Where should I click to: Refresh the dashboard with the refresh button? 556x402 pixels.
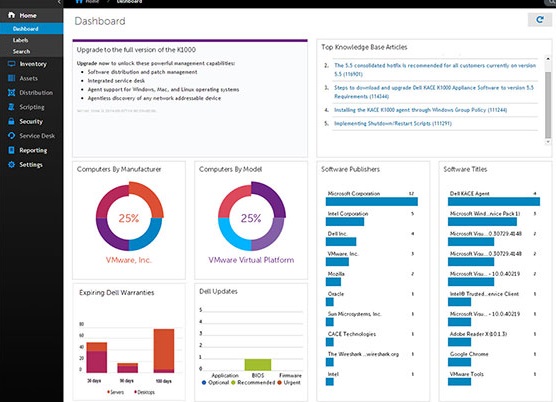[x=540, y=19]
